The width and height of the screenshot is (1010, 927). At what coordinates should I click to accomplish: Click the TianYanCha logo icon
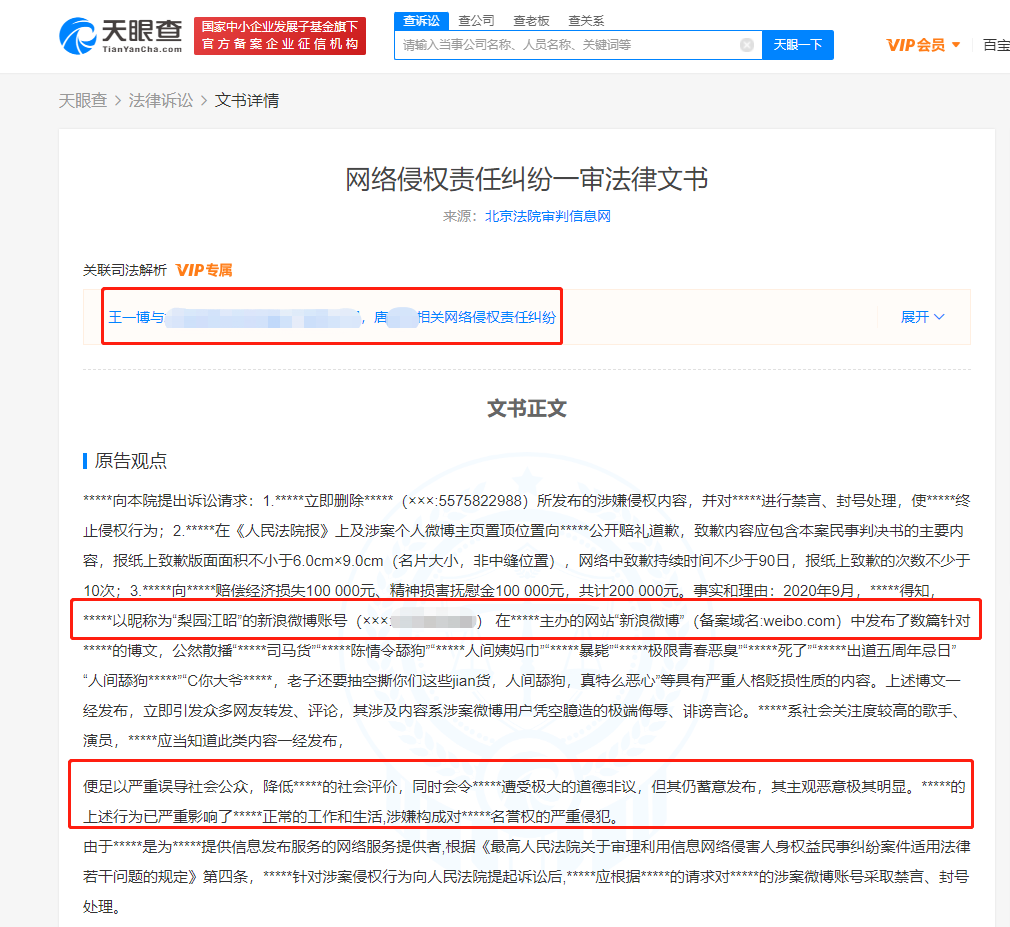coord(77,36)
